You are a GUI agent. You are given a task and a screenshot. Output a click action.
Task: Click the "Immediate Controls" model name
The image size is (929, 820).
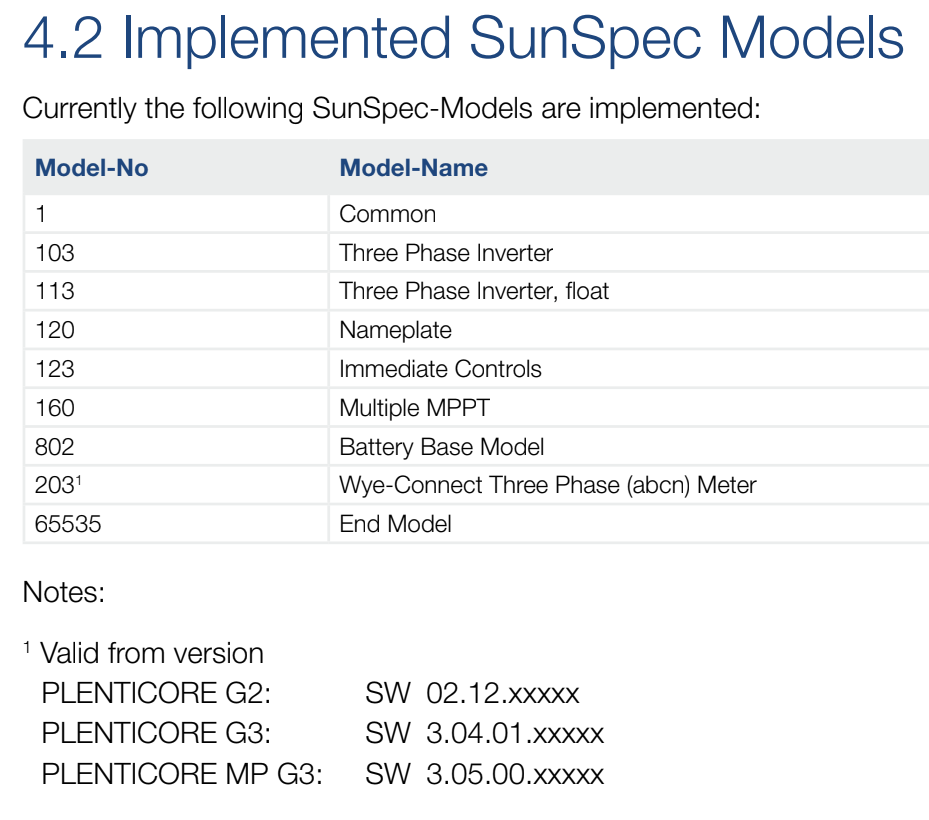coord(440,369)
